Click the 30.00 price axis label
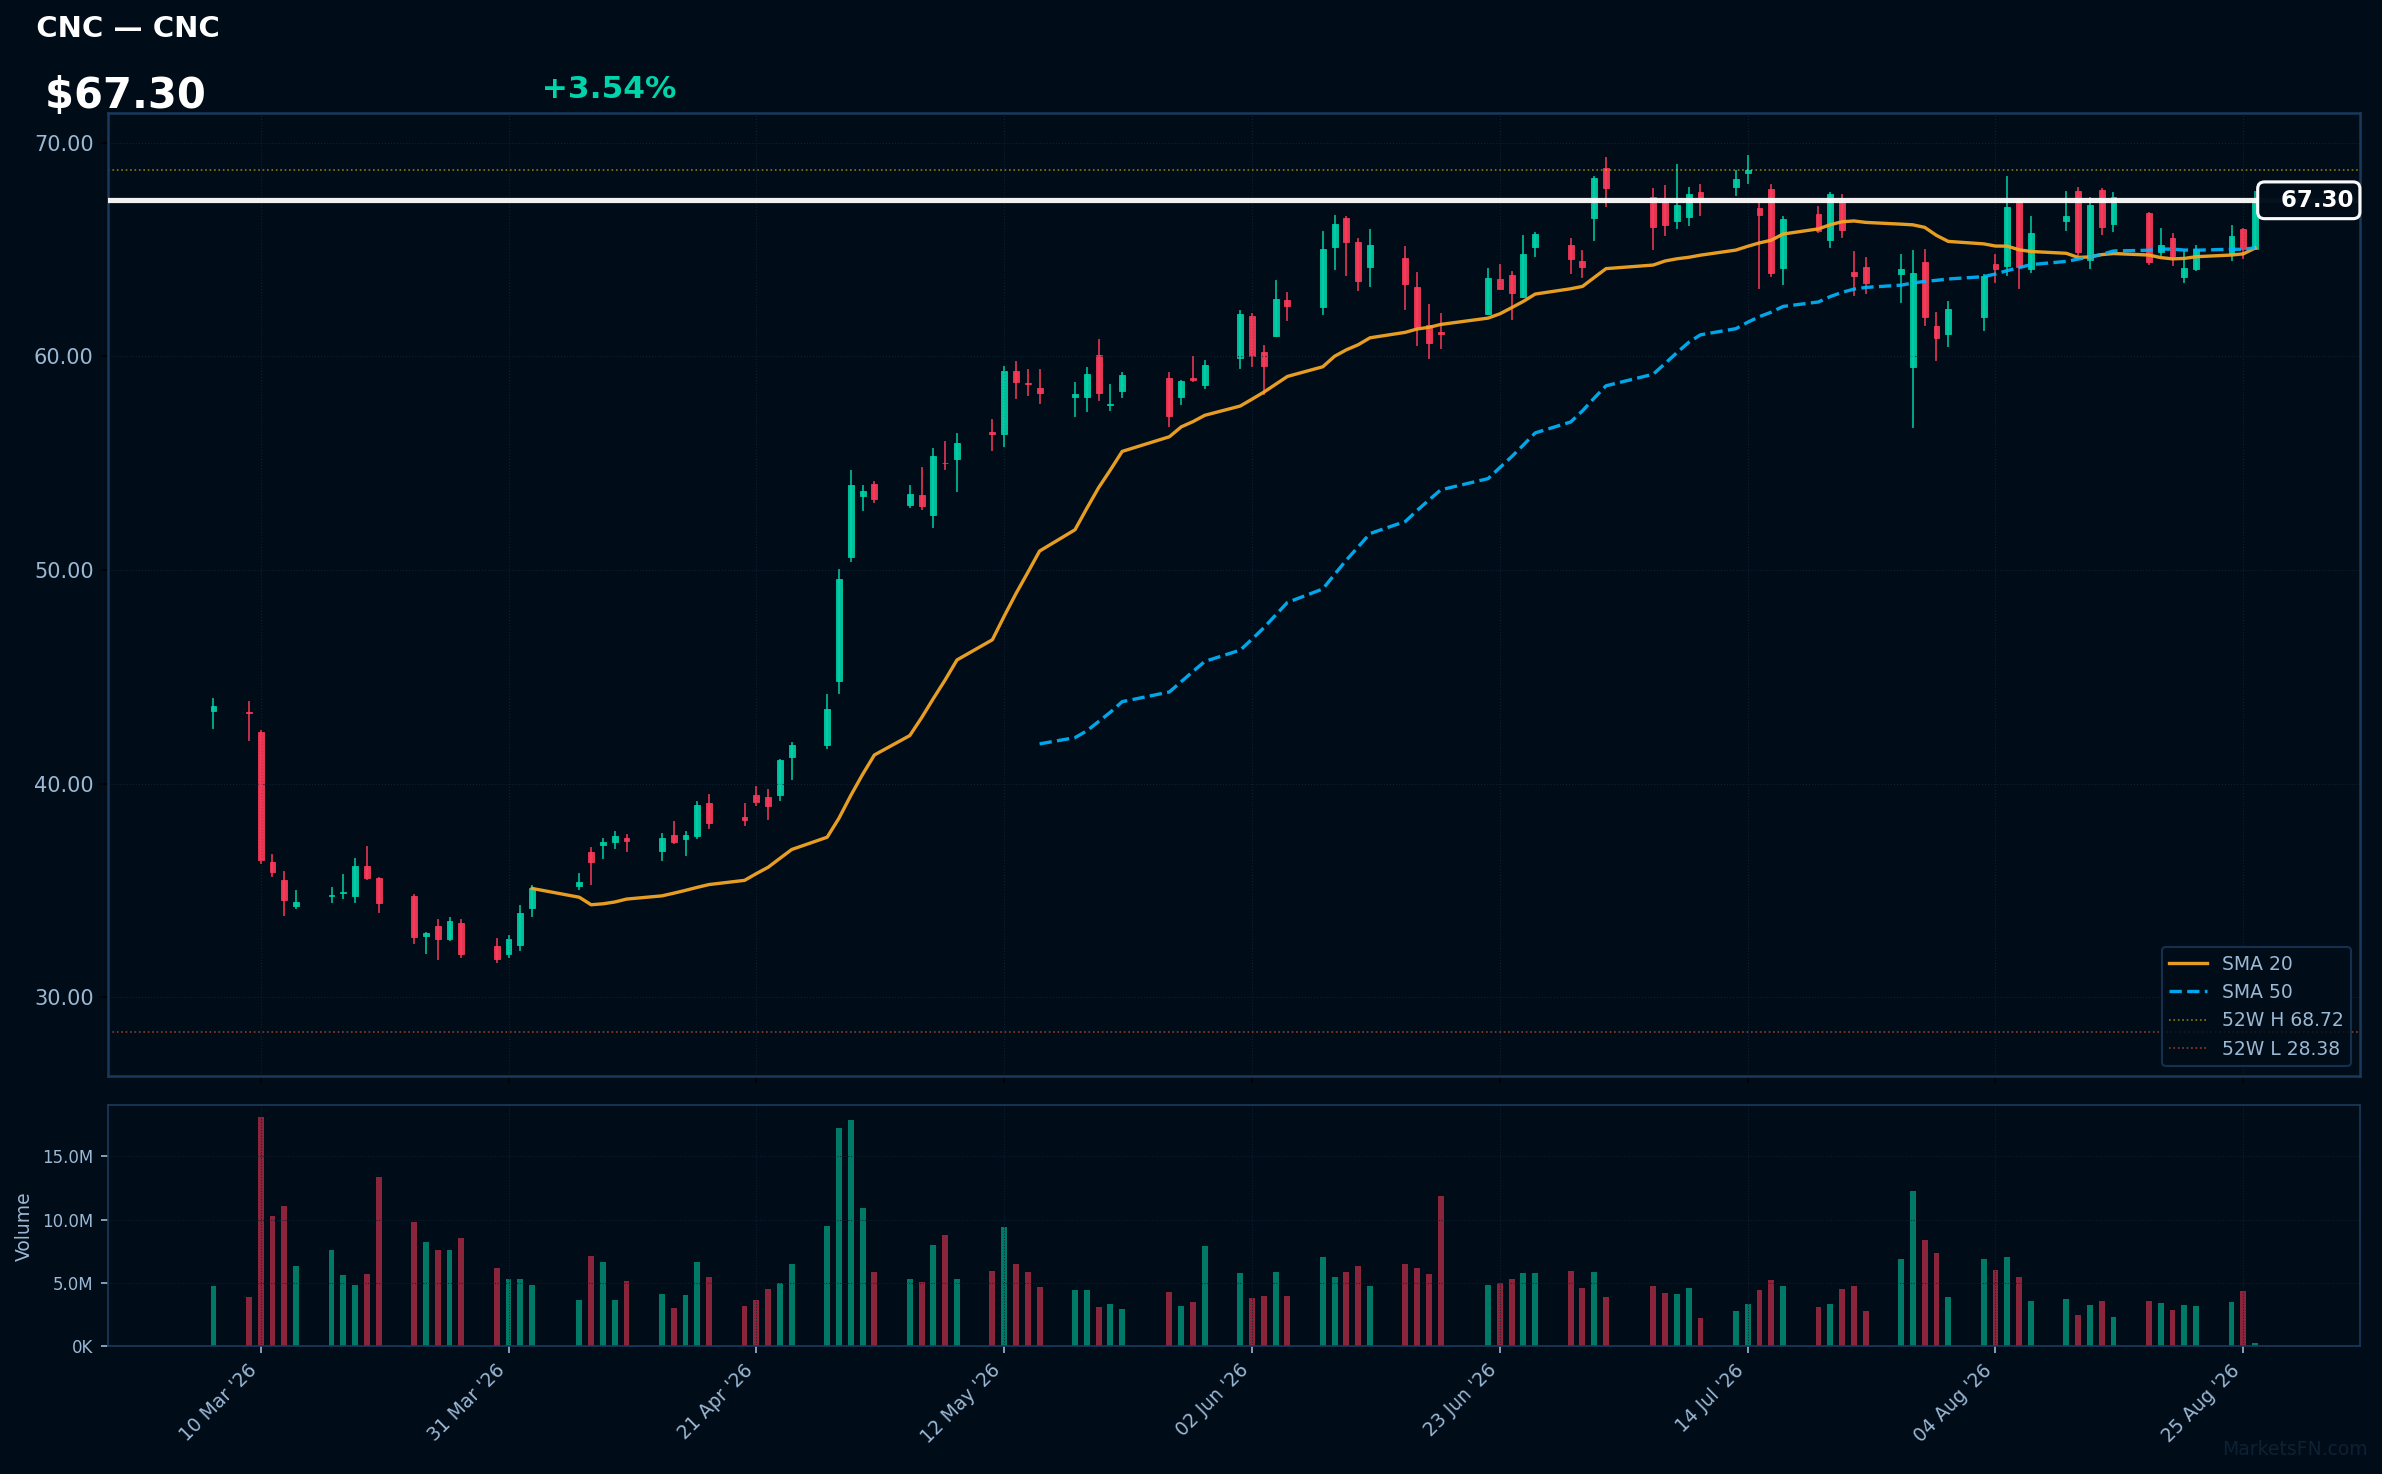2382x1474 pixels. [64, 998]
